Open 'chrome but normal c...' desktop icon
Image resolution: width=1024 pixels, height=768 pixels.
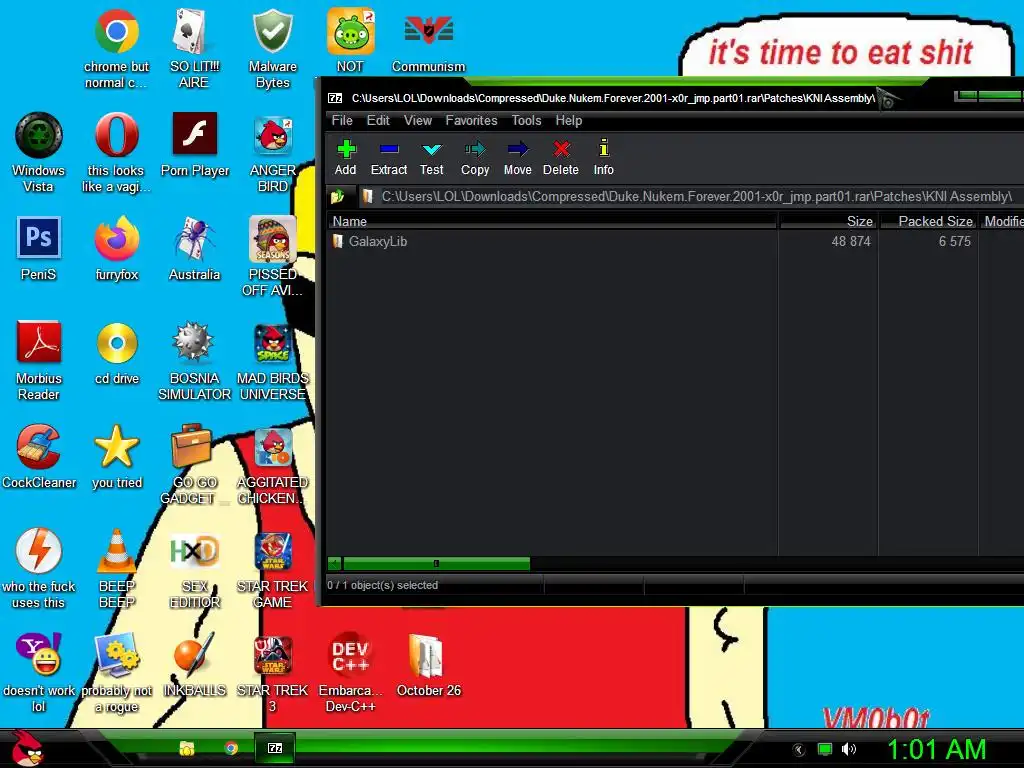tap(116, 49)
